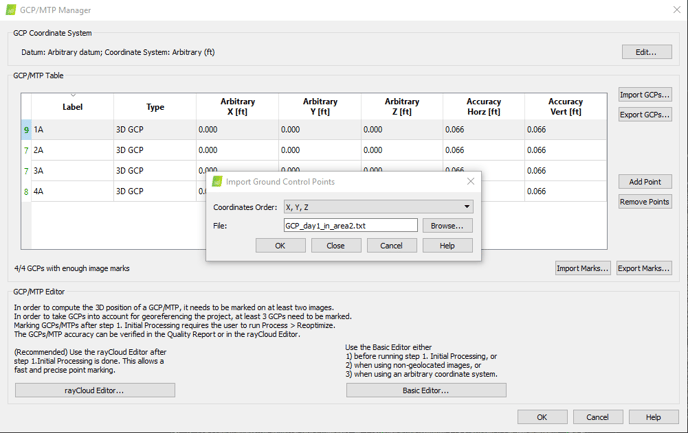
Task: Click the Import Marks button
Action: click(x=582, y=268)
